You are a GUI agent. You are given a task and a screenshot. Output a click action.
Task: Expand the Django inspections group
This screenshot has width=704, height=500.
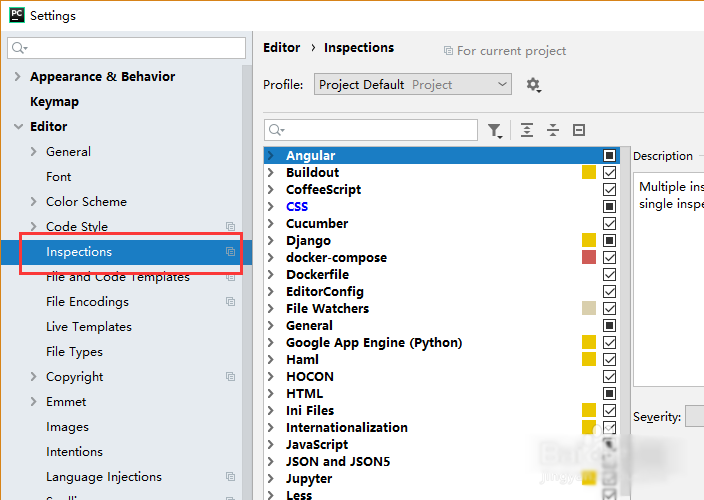pyautogui.click(x=271, y=241)
